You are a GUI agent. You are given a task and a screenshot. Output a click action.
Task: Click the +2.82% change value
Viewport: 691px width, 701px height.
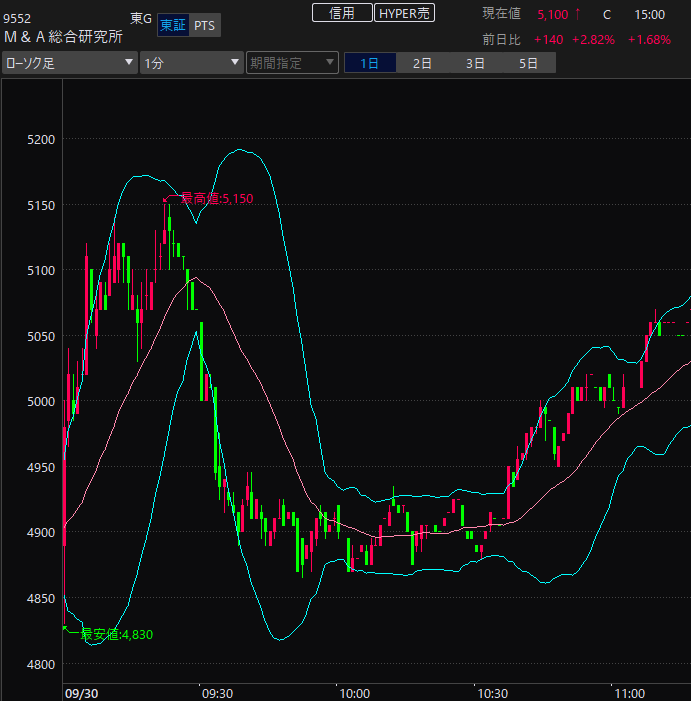(x=594, y=40)
